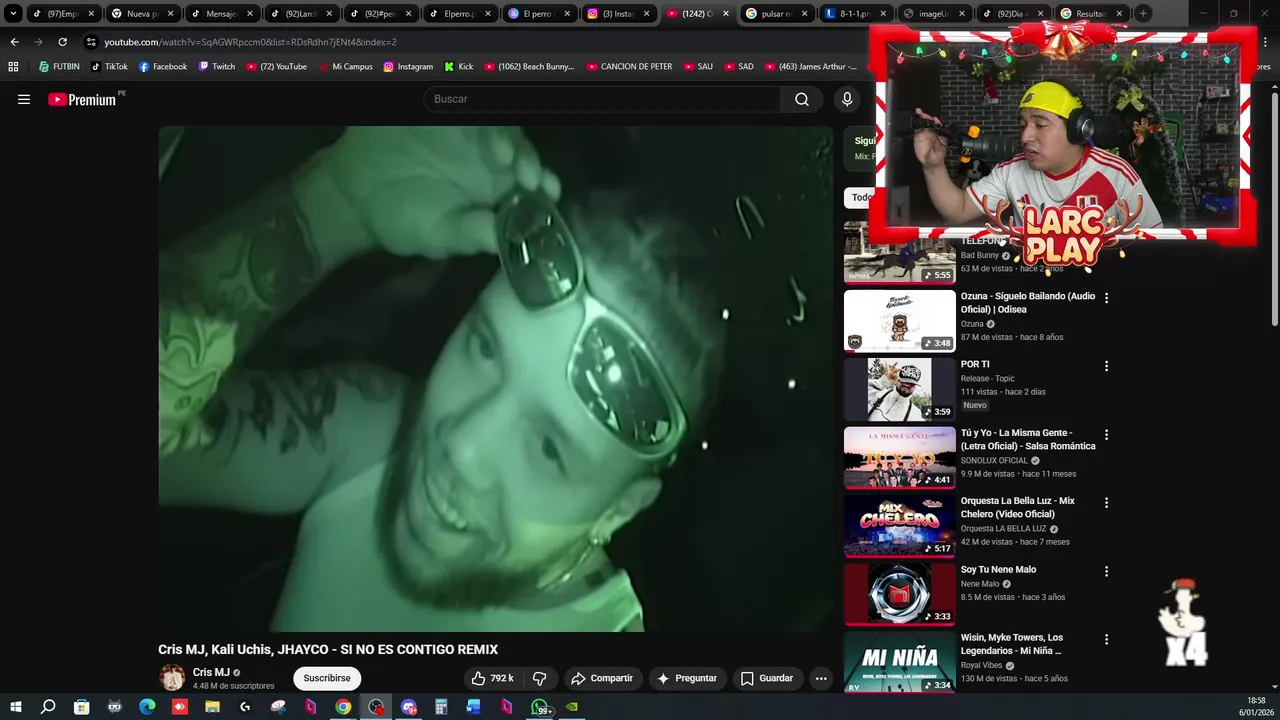Dislike the video with thumbs down

(x=539, y=678)
